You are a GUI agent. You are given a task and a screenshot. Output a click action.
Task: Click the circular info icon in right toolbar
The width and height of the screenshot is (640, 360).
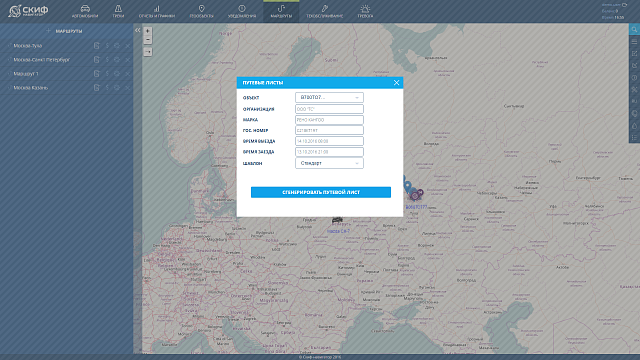tap(634, 78)
